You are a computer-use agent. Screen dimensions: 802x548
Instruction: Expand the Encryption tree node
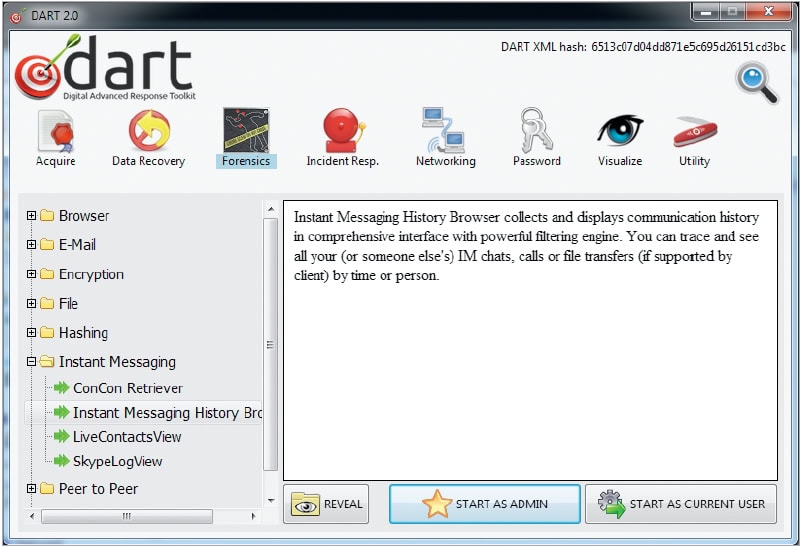tap(31, 274)
